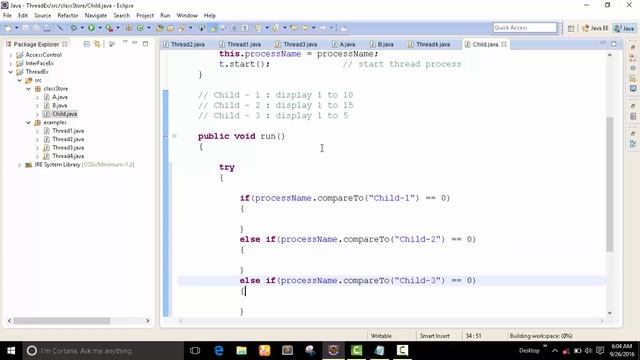Open the Navigate menu

96,16
